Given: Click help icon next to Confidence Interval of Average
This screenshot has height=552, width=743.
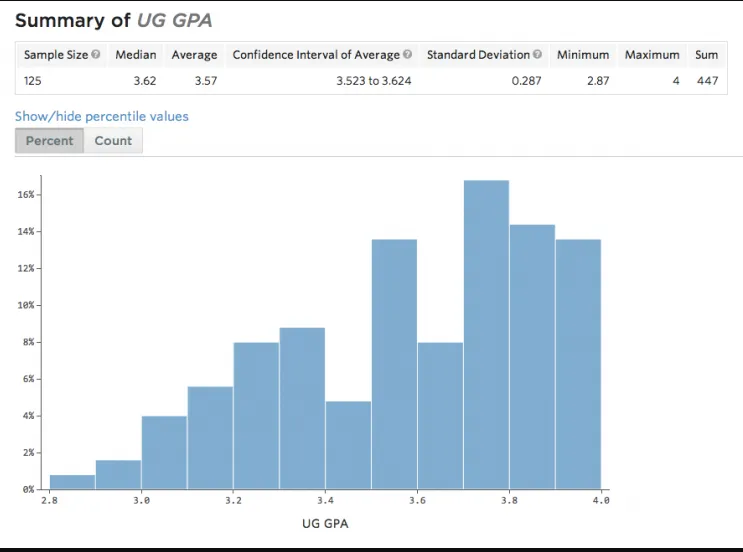Looking at the screenshot, I should tap(408, 54).
